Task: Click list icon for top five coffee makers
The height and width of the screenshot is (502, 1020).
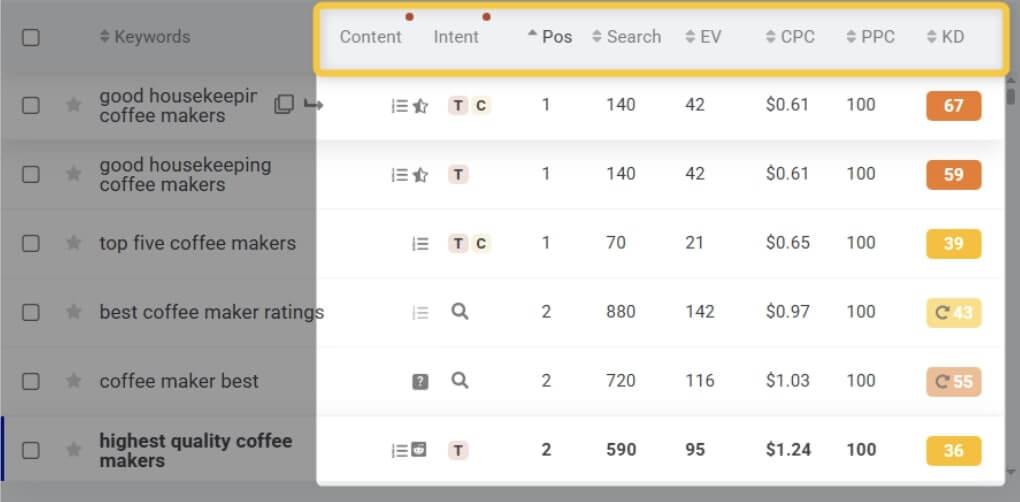Action: click(420, 244)
